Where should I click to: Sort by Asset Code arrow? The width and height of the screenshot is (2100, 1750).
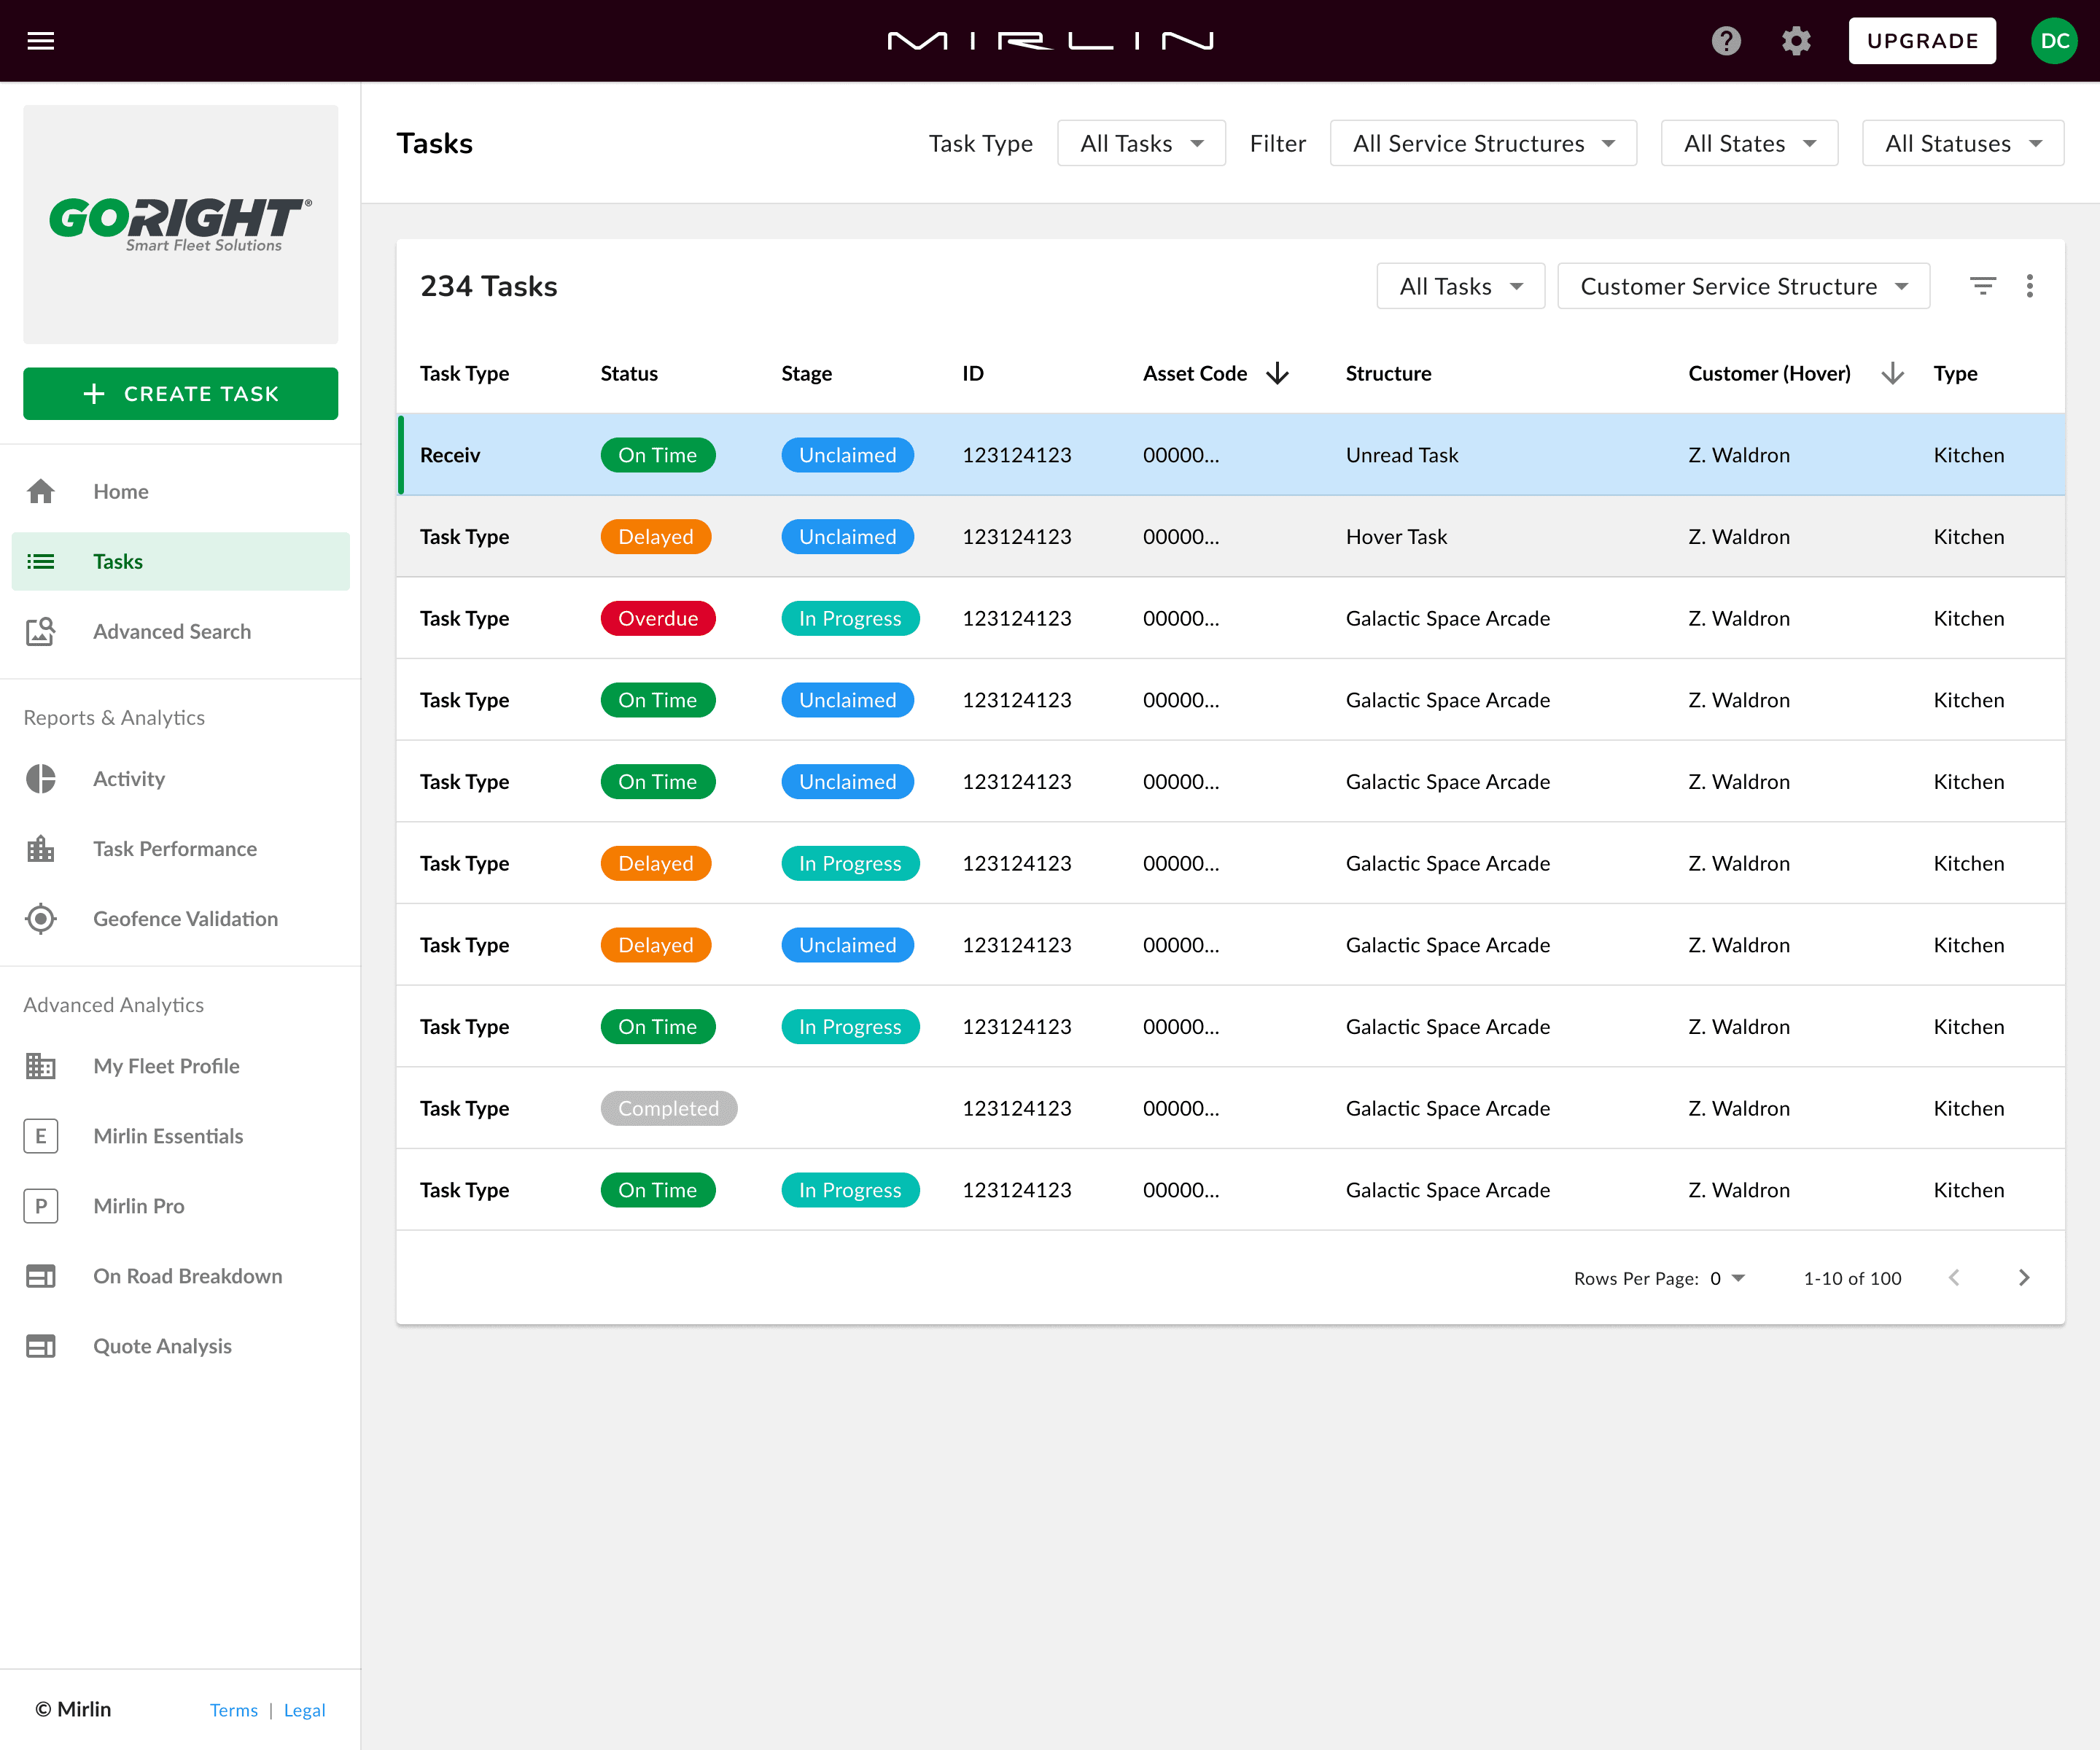tap(1277, 373)
